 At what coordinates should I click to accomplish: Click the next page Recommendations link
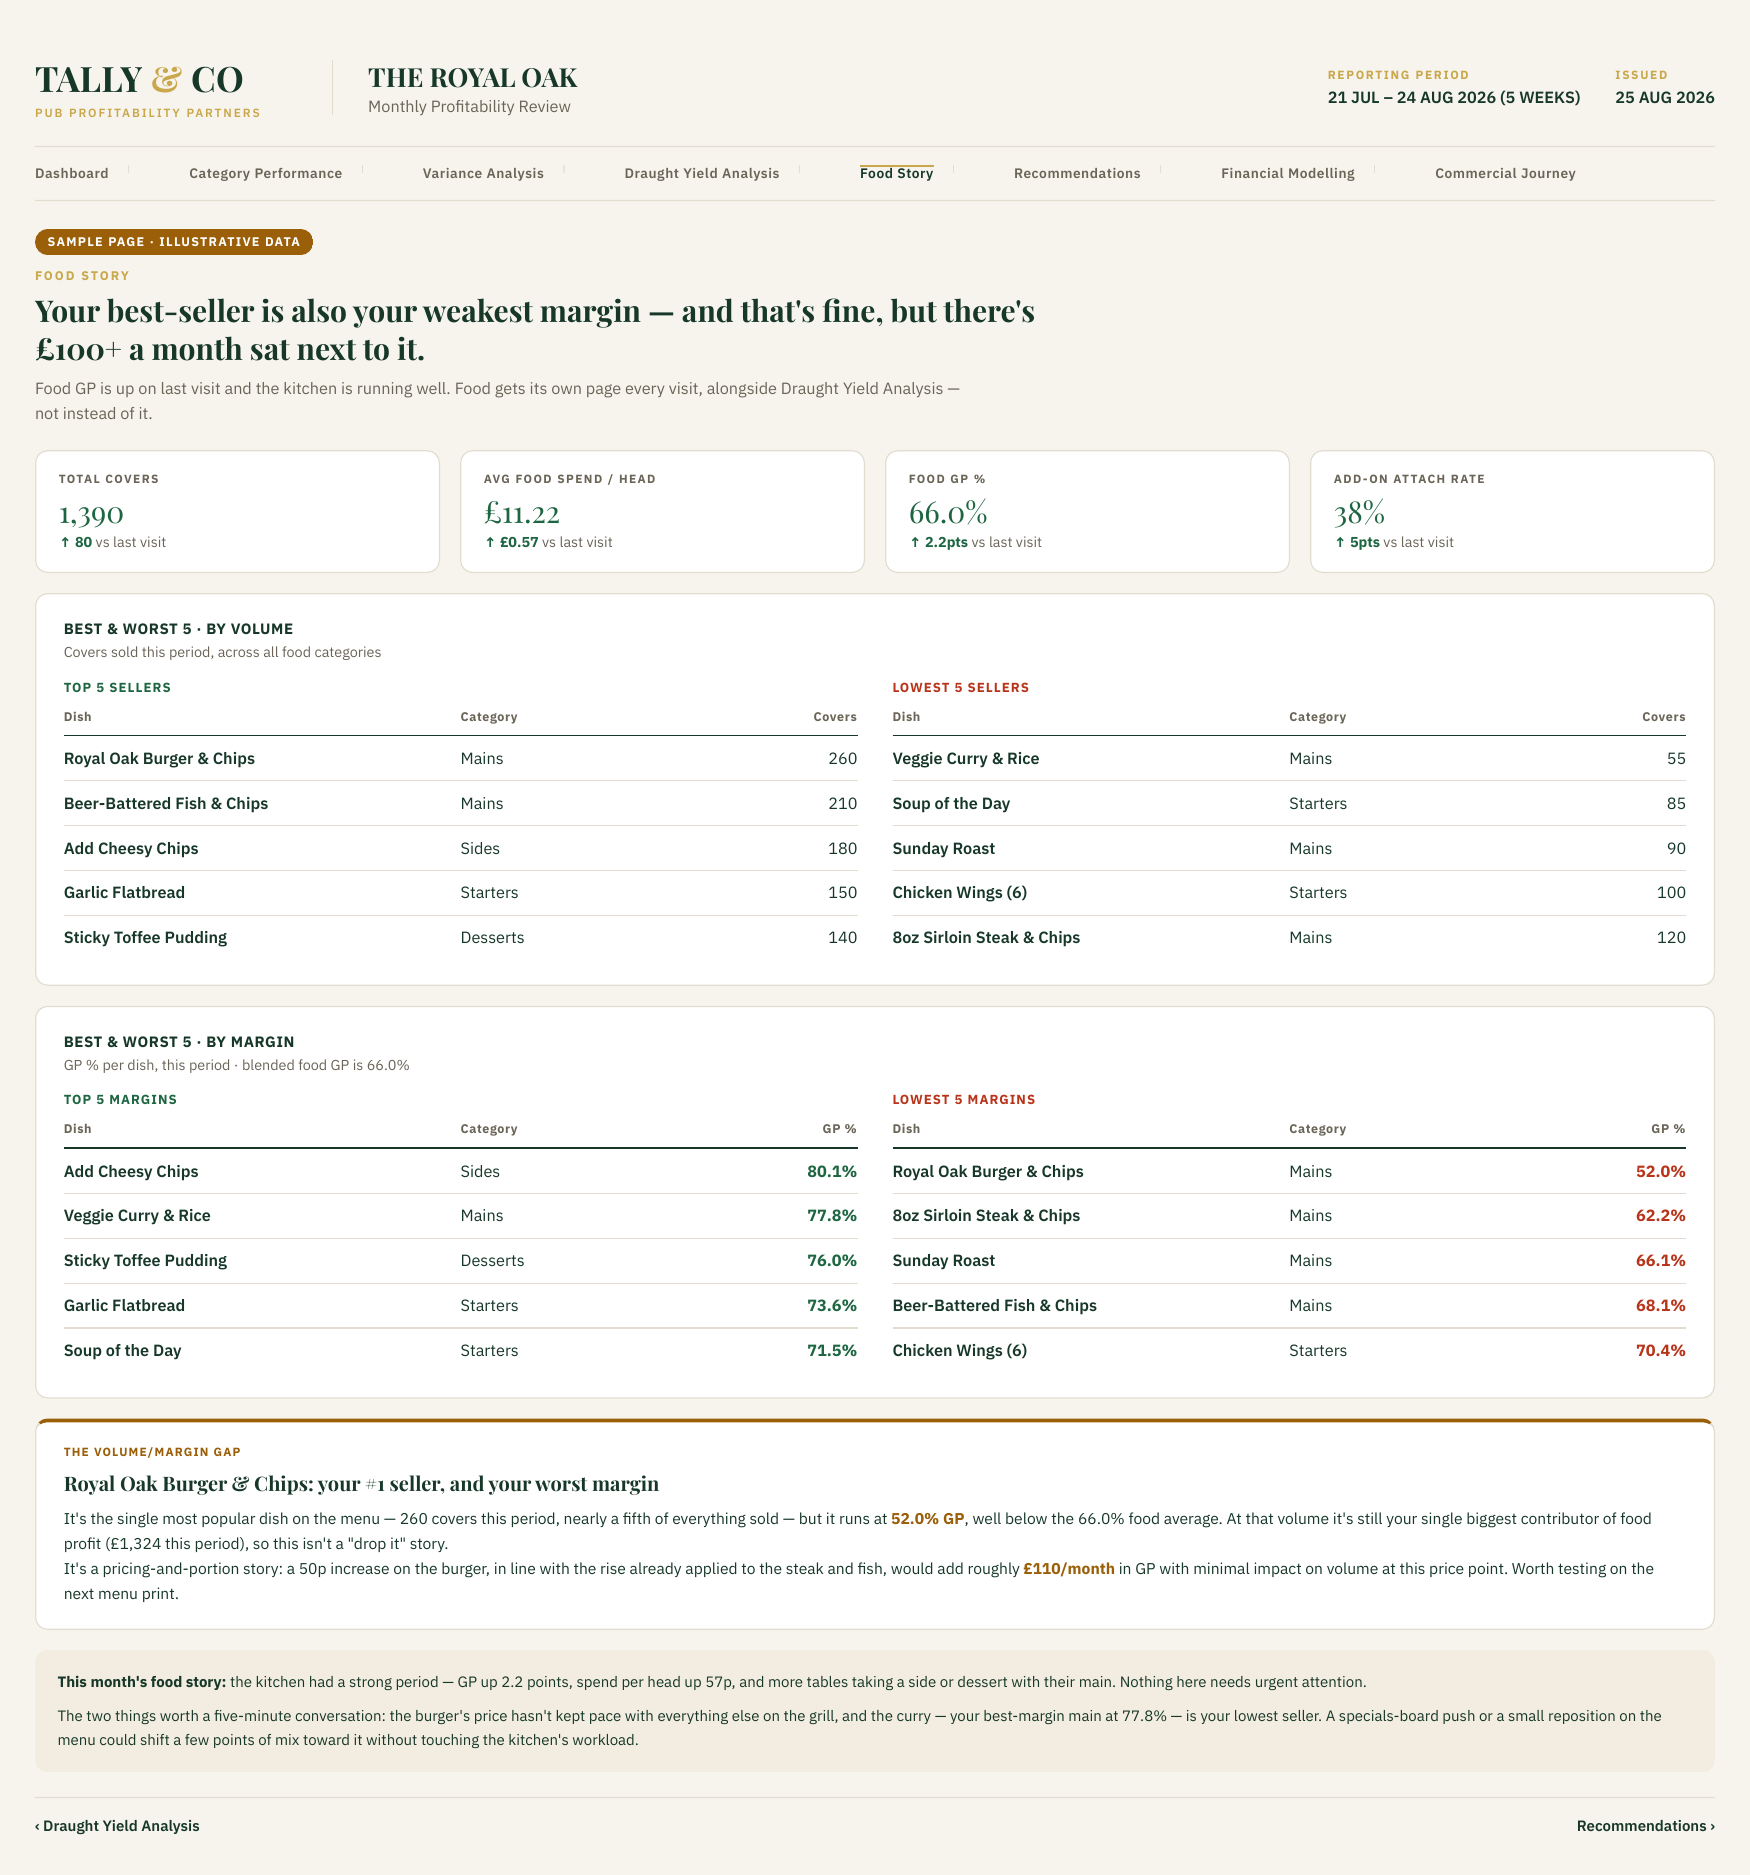[x=1645, y=1825]
